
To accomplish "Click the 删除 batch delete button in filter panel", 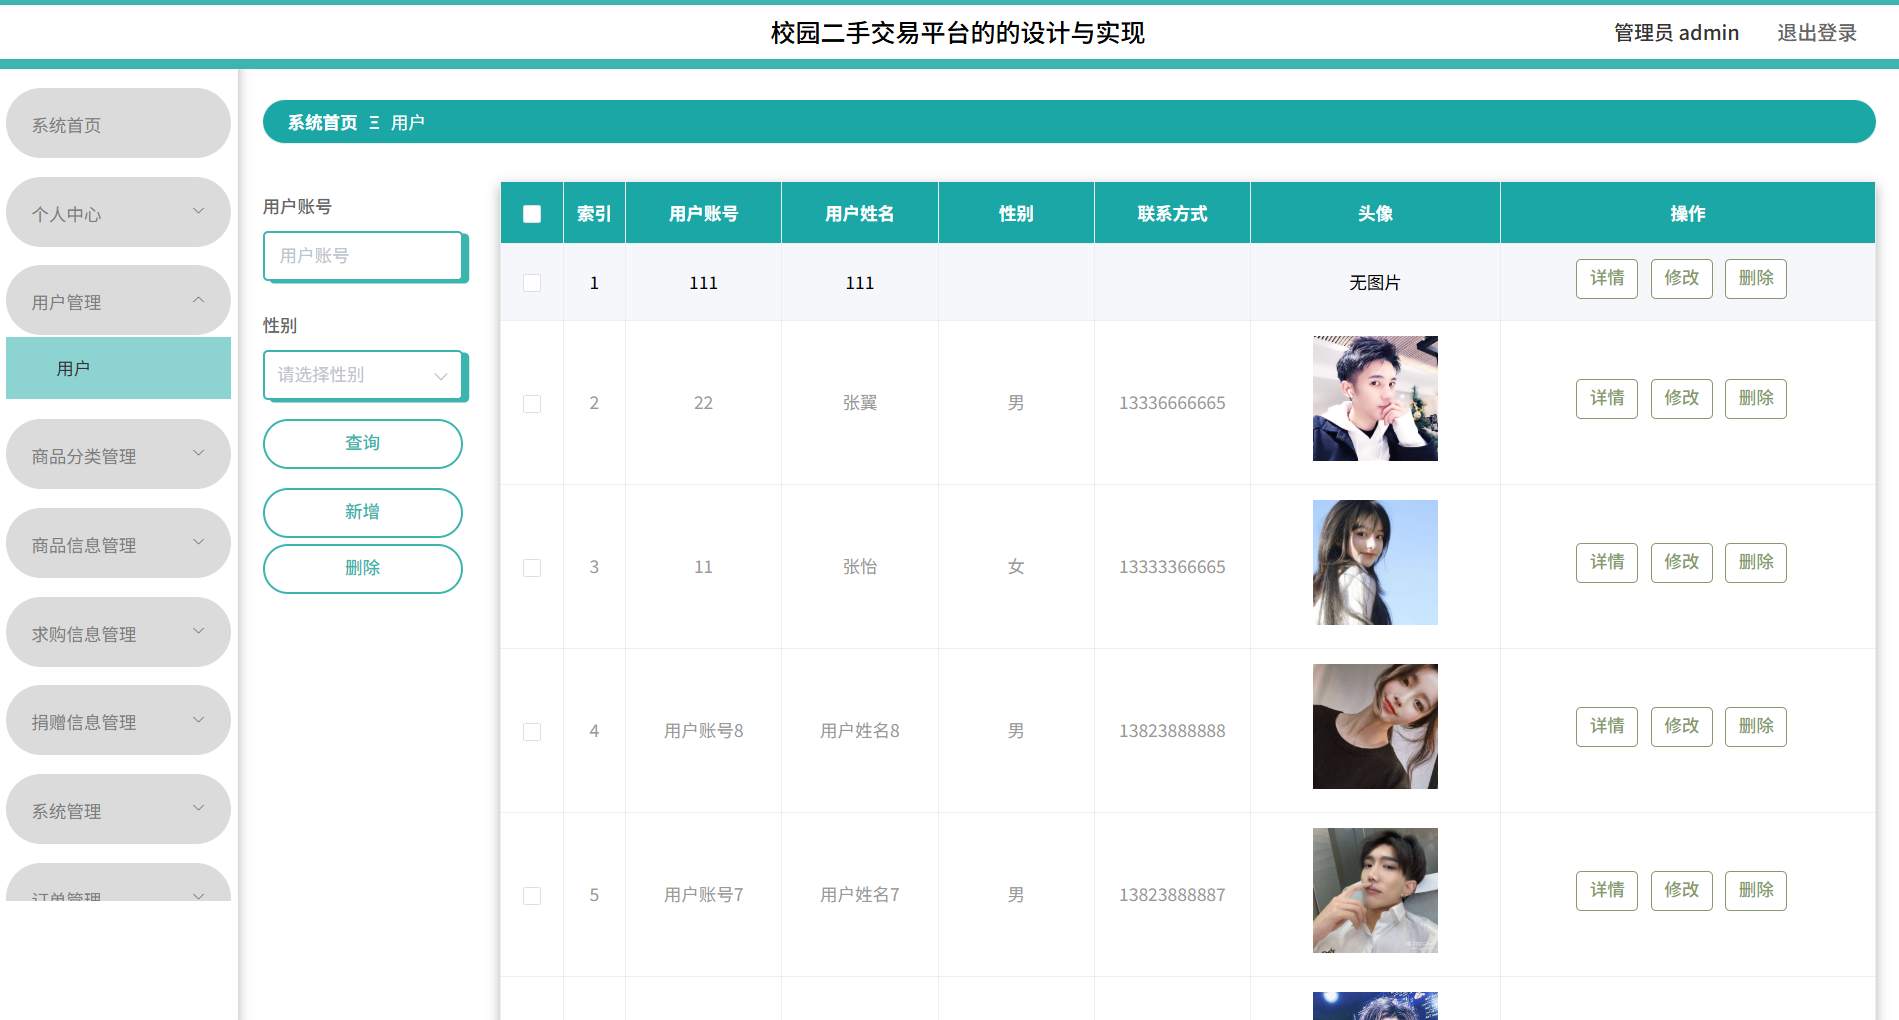I will 363,569.
